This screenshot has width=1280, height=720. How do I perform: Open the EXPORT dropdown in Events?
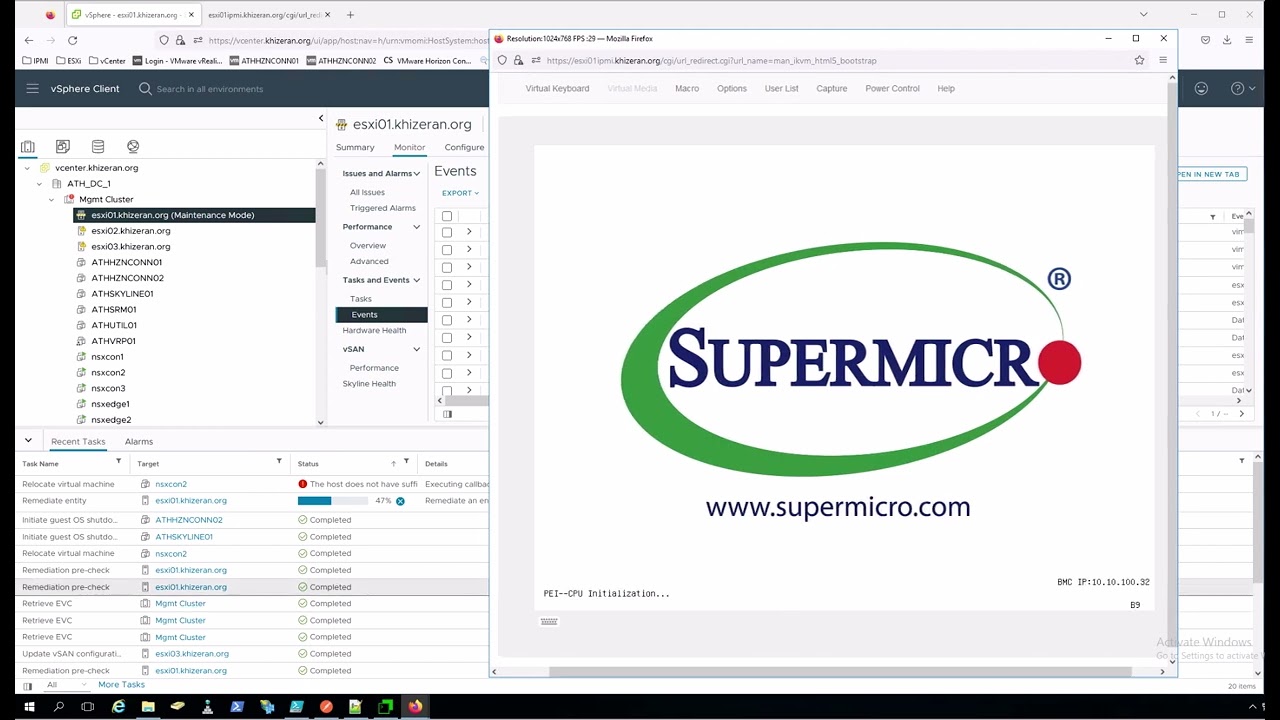460,193
